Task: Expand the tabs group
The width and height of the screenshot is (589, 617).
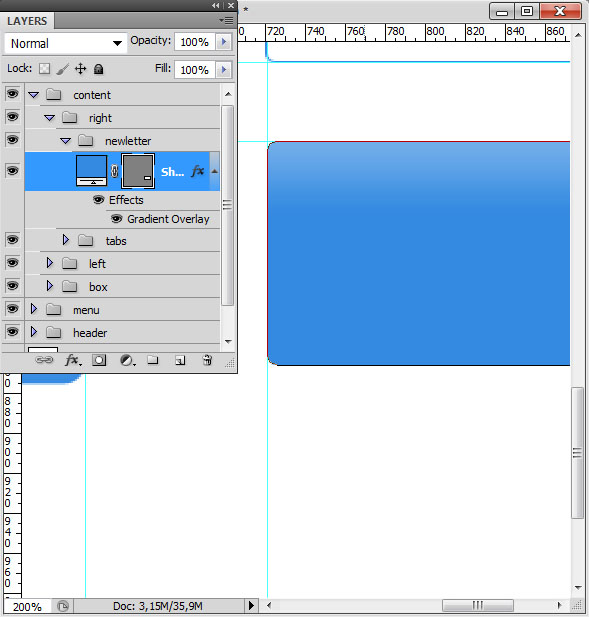Action: click(x=66, y=240)
